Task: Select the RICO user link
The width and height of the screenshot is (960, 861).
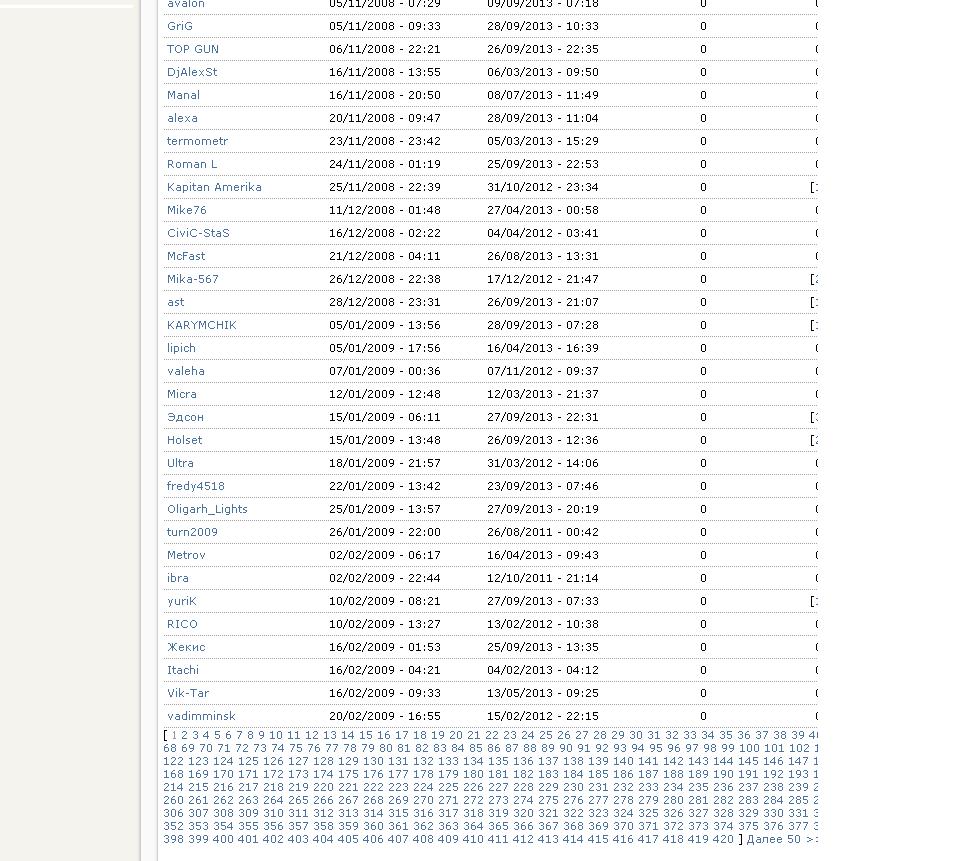Action: [x=182, y=624]
